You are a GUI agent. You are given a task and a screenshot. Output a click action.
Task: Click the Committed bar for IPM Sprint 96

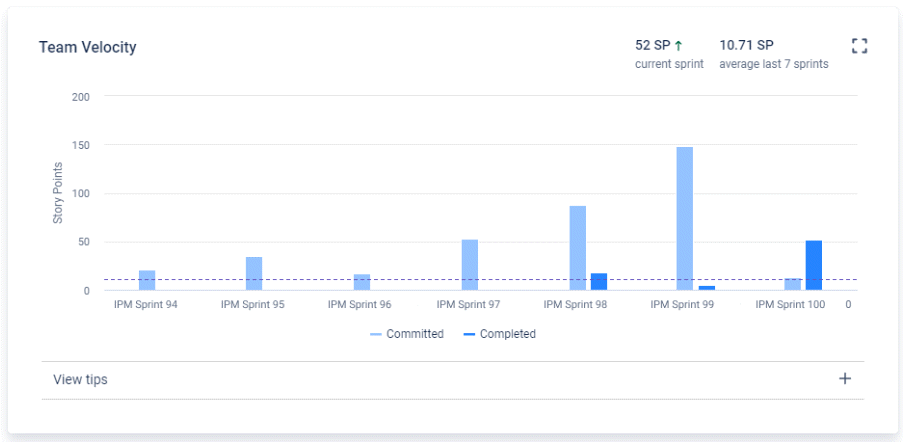[362, 282]
